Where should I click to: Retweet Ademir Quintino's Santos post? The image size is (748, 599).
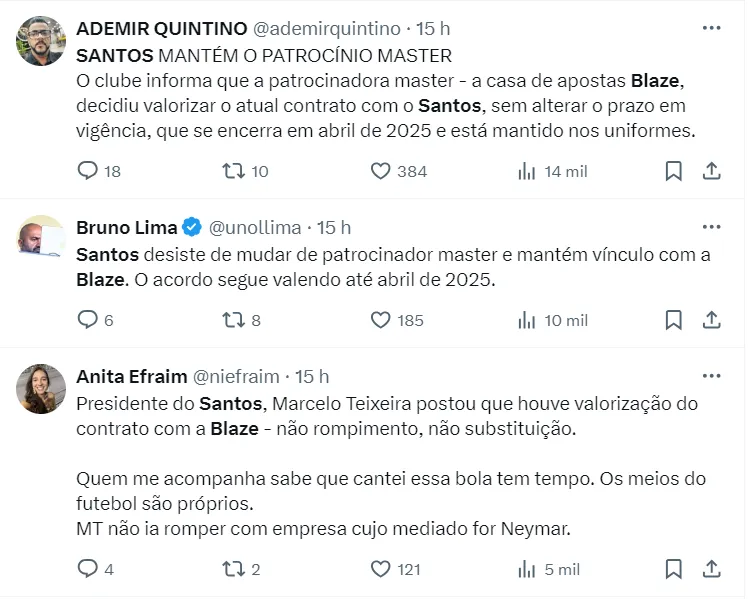point(232,171)
